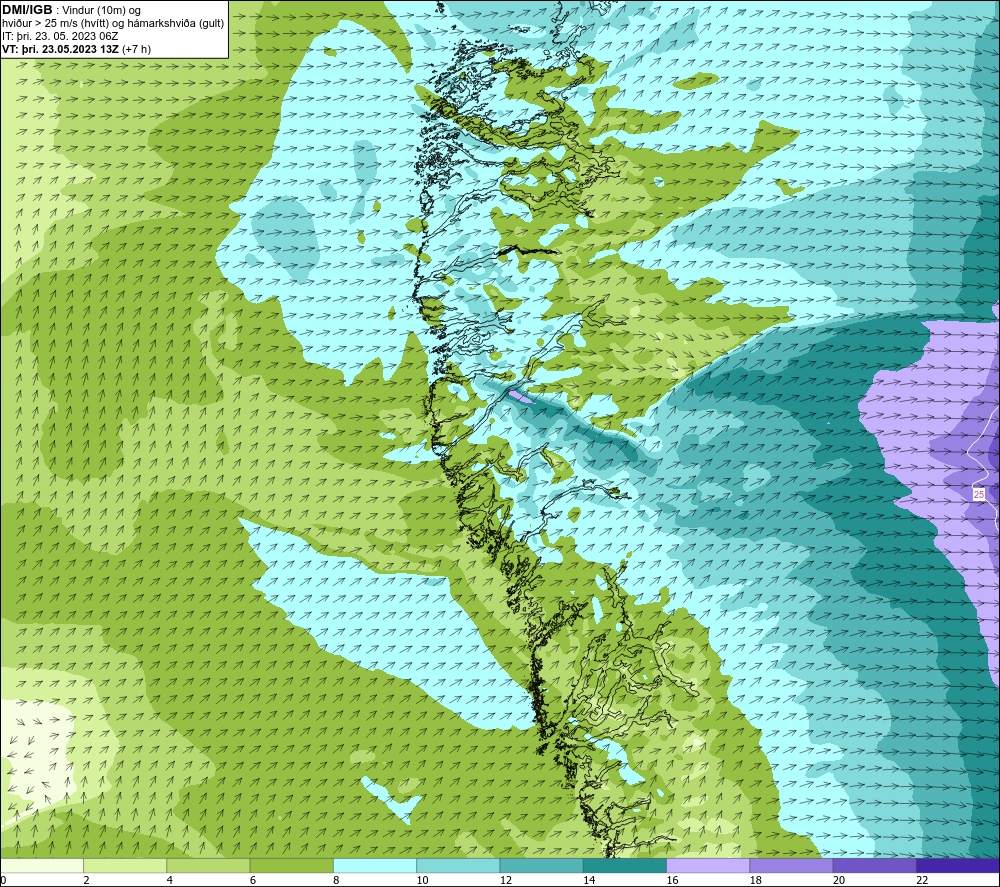Click the legend value '10'

422,880
